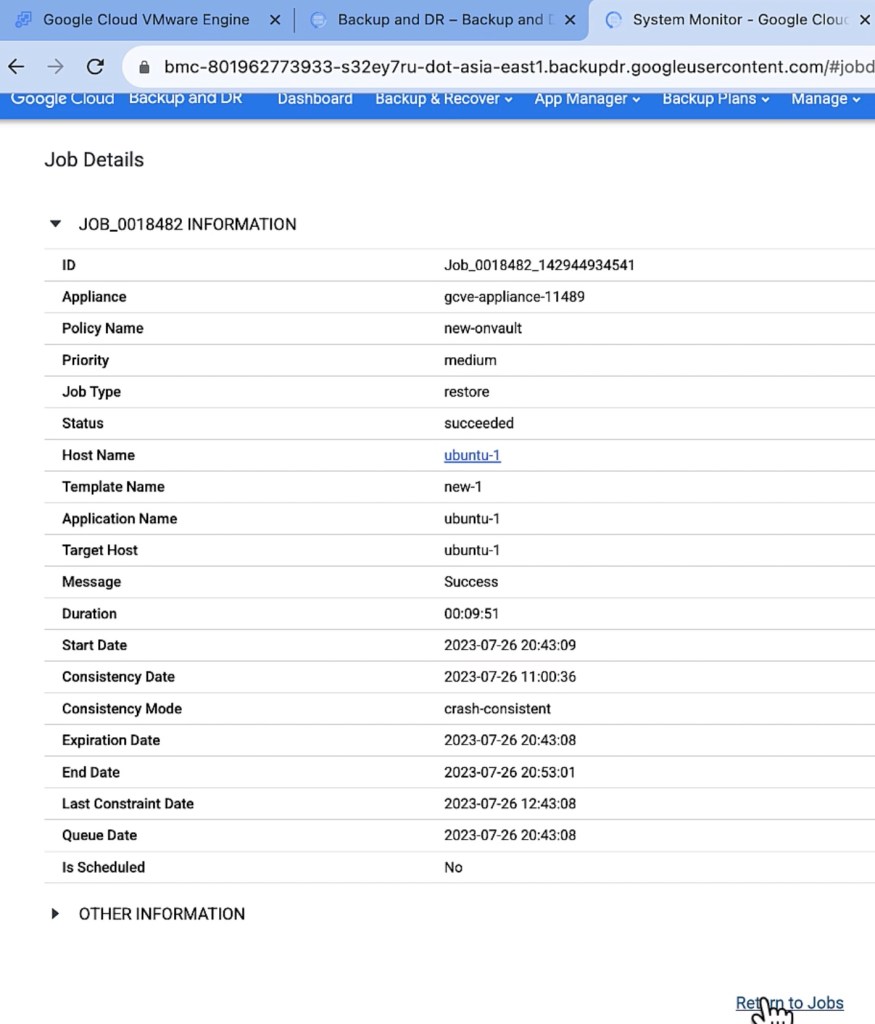Switch to the Backup and DR tab
The height and width of the screenshot is (1024, 875).
(440, 20)
